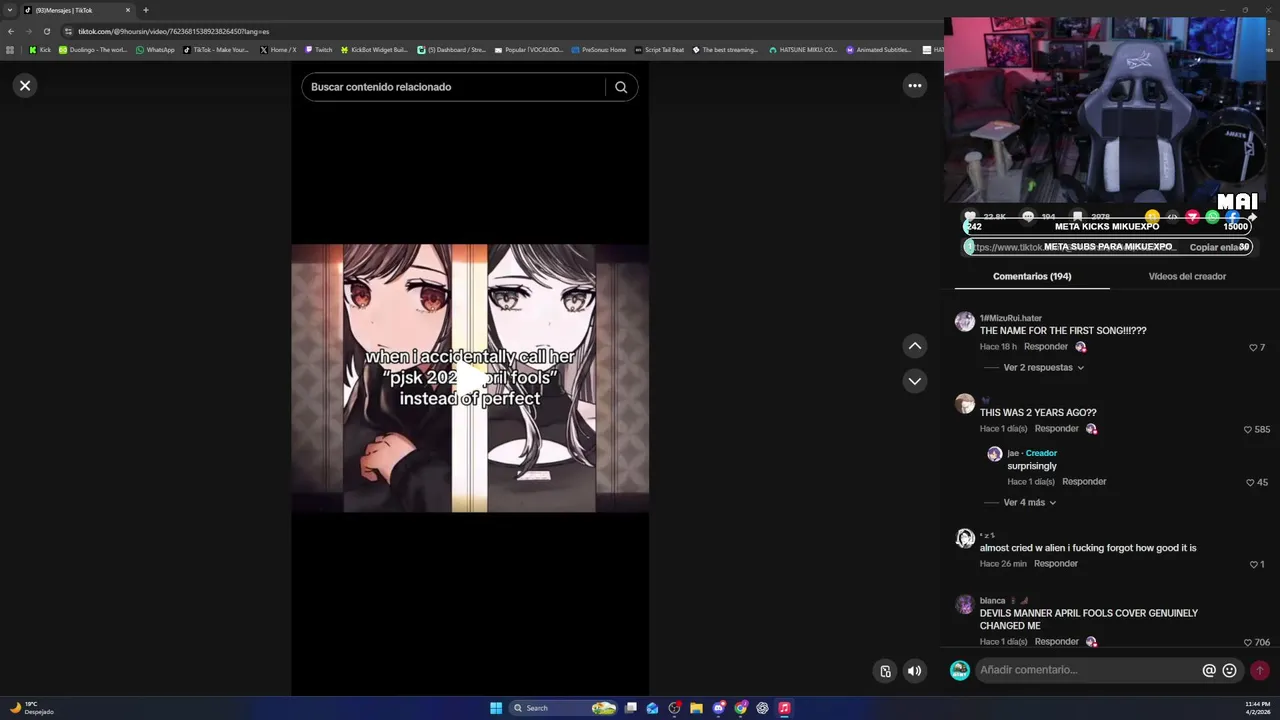Open the tab search dropdown arrow

click(10, 10)
